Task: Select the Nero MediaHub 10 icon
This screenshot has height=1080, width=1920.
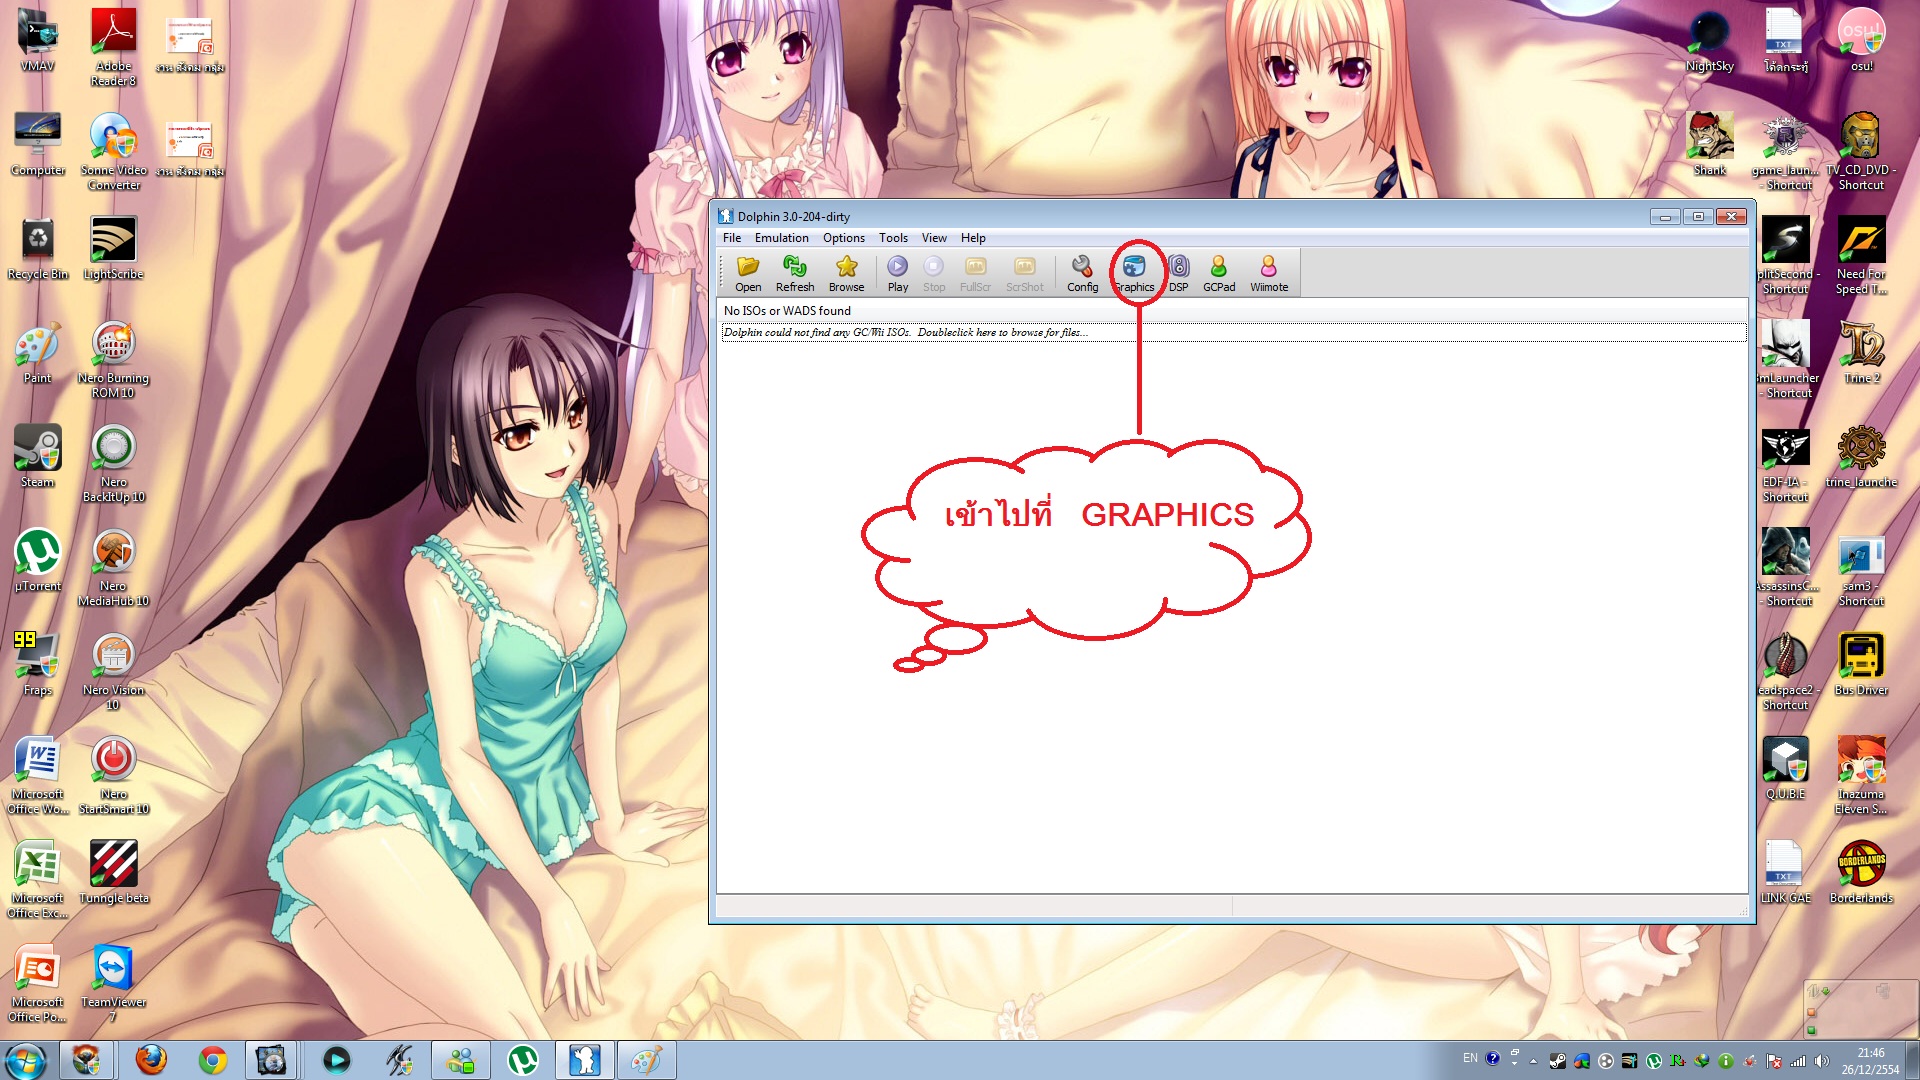Action: (x=114, y=567)
